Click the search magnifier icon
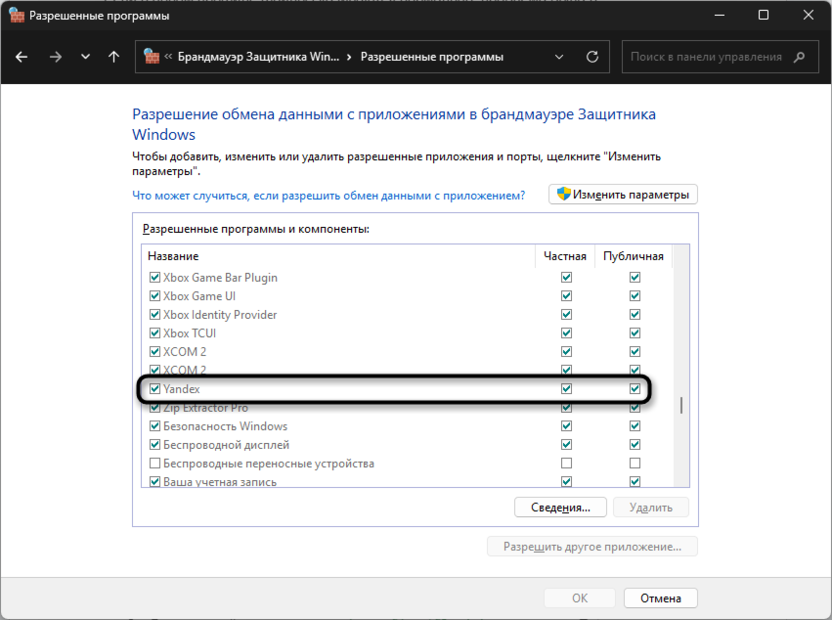 (x=799, y=57)
